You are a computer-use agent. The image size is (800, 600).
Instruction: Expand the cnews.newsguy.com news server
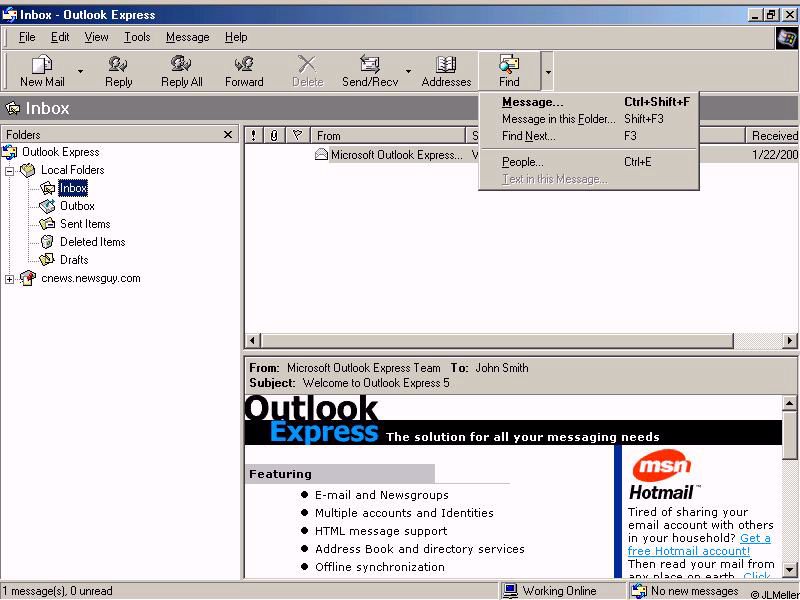[x=10, y=279]
